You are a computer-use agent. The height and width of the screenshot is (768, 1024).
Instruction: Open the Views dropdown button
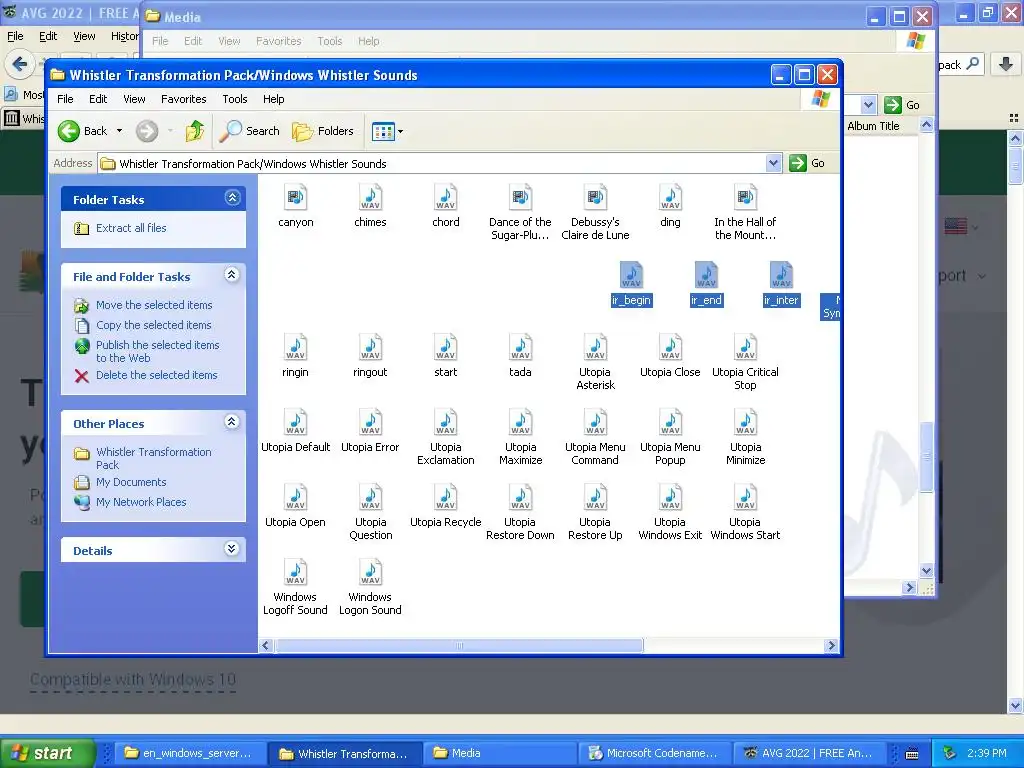click(x=387, y=131)
